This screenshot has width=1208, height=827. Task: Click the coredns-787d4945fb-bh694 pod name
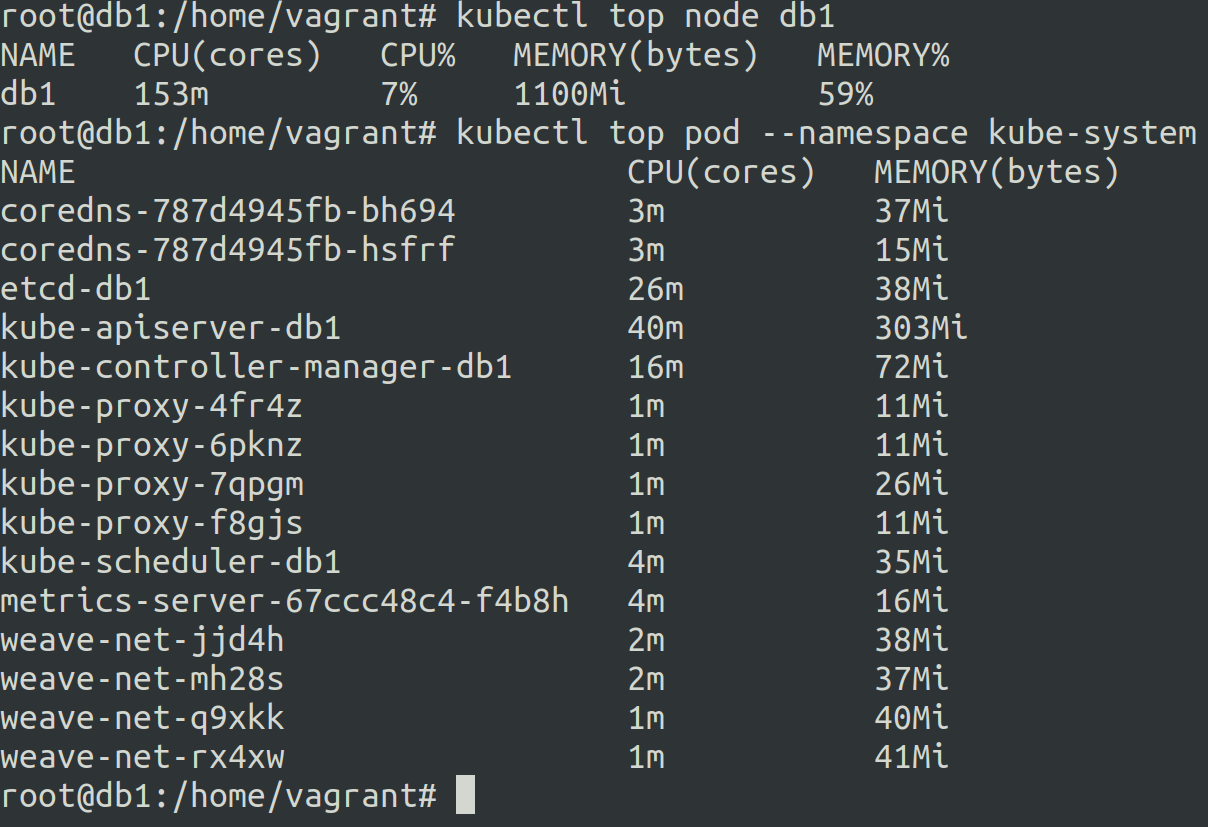pyautogui.click(x=228, y=211)
